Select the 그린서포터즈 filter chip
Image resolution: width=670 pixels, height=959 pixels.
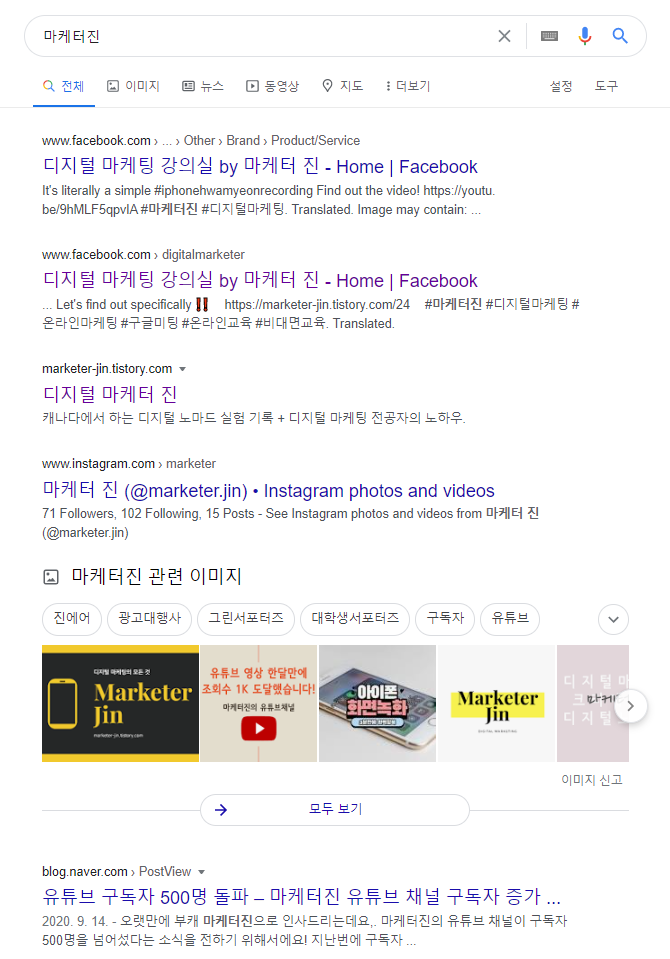(x=246, y=618)
